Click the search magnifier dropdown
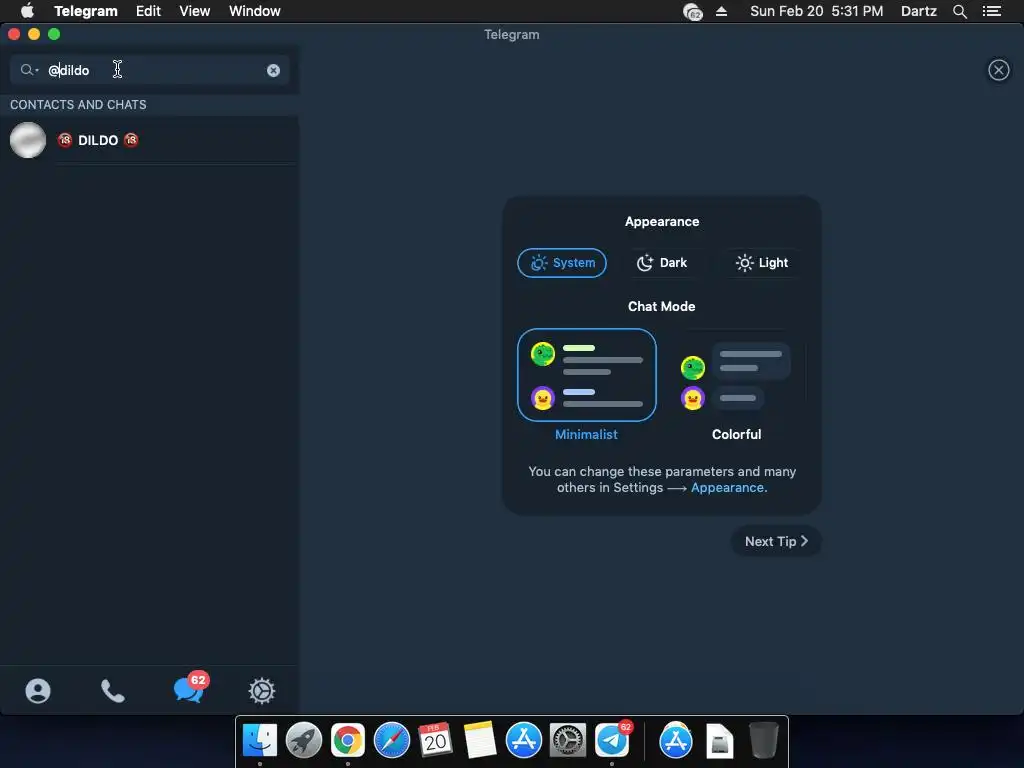Viewport: 1024px width, 768px height. click(x=29, y=70)
